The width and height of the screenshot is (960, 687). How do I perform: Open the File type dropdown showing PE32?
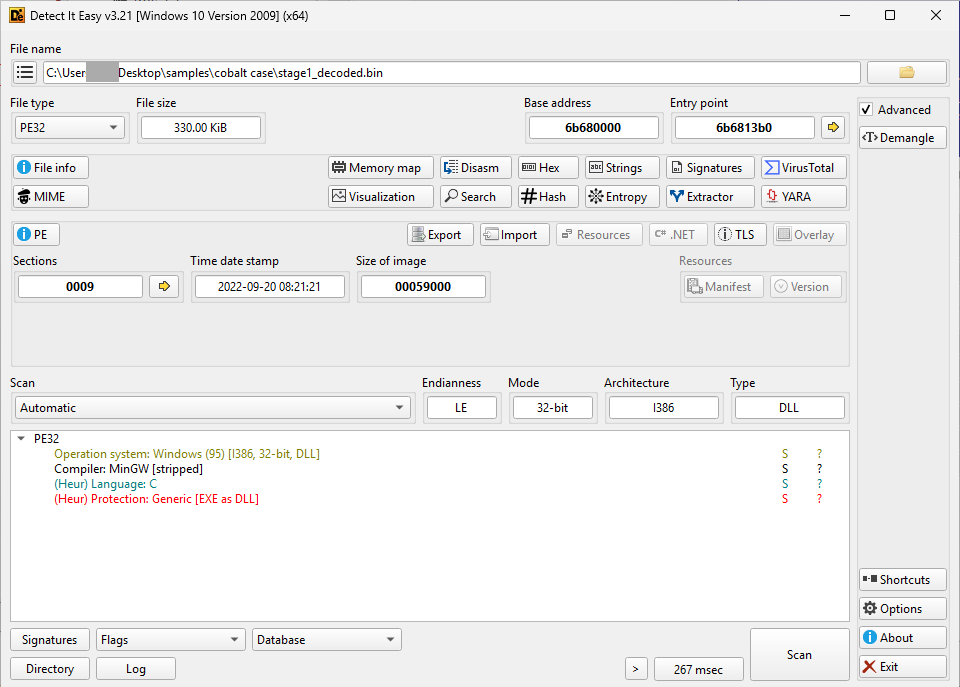pyautogui.click(x=69, y=127)
